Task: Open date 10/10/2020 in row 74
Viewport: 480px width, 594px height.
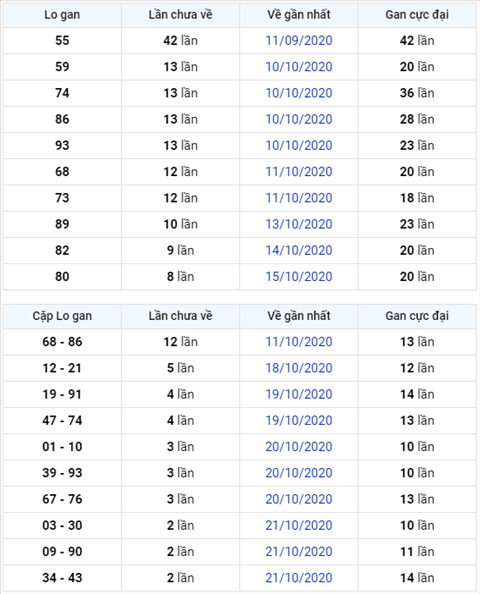Action: point(299,93)
